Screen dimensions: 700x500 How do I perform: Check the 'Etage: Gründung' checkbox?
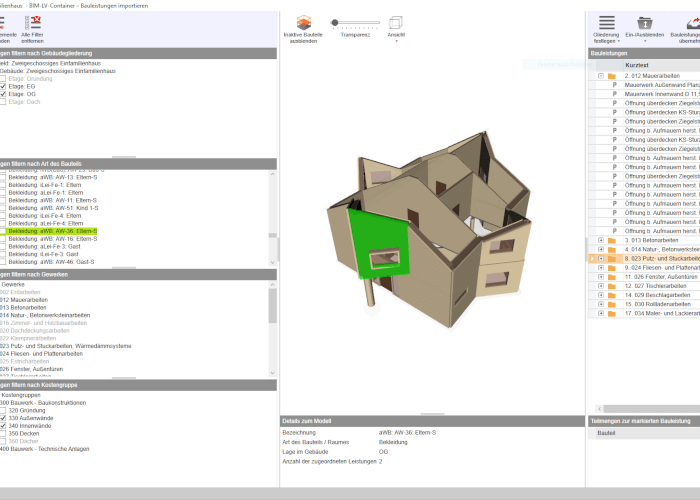point(3,79)
